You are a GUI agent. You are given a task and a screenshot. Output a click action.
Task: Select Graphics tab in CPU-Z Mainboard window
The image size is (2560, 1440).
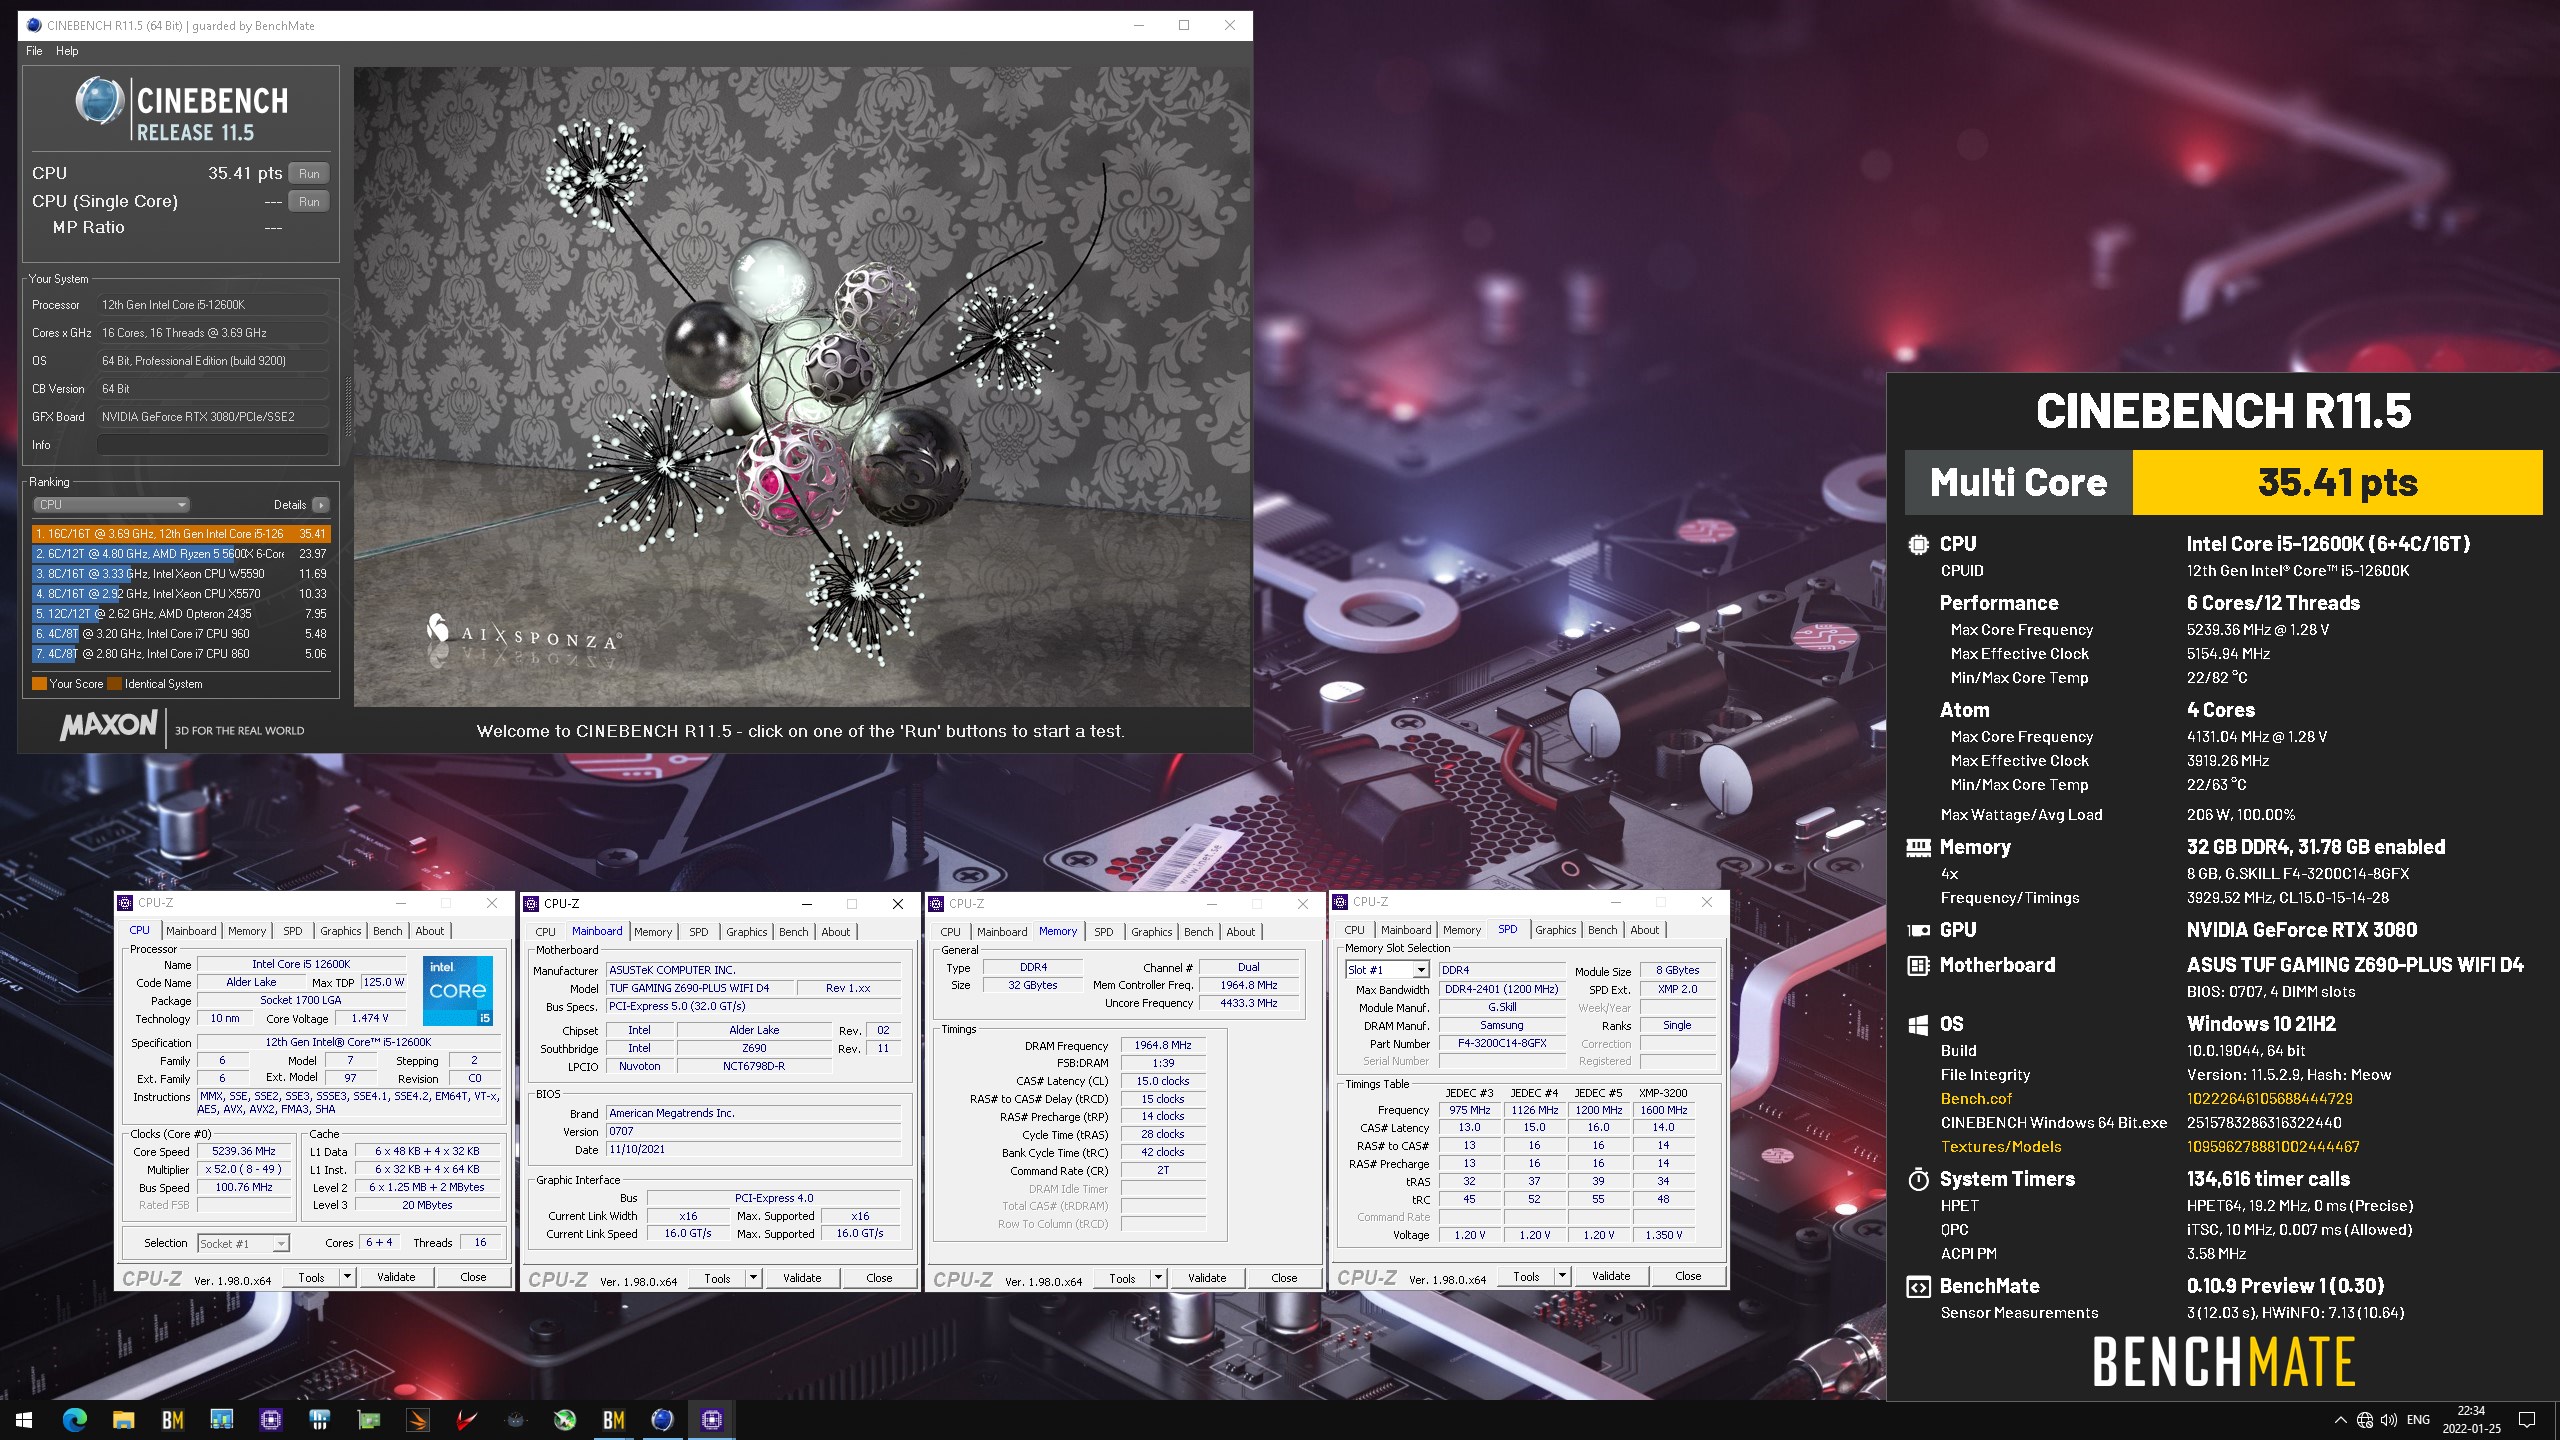click(747, 932)
